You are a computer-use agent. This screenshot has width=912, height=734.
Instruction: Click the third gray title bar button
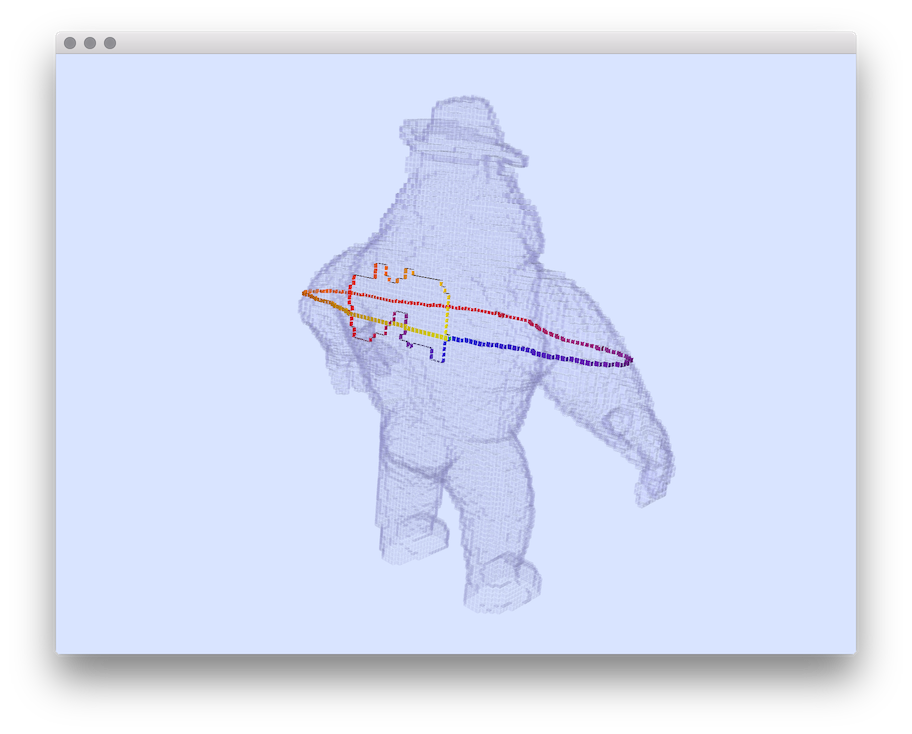point(110,43)
